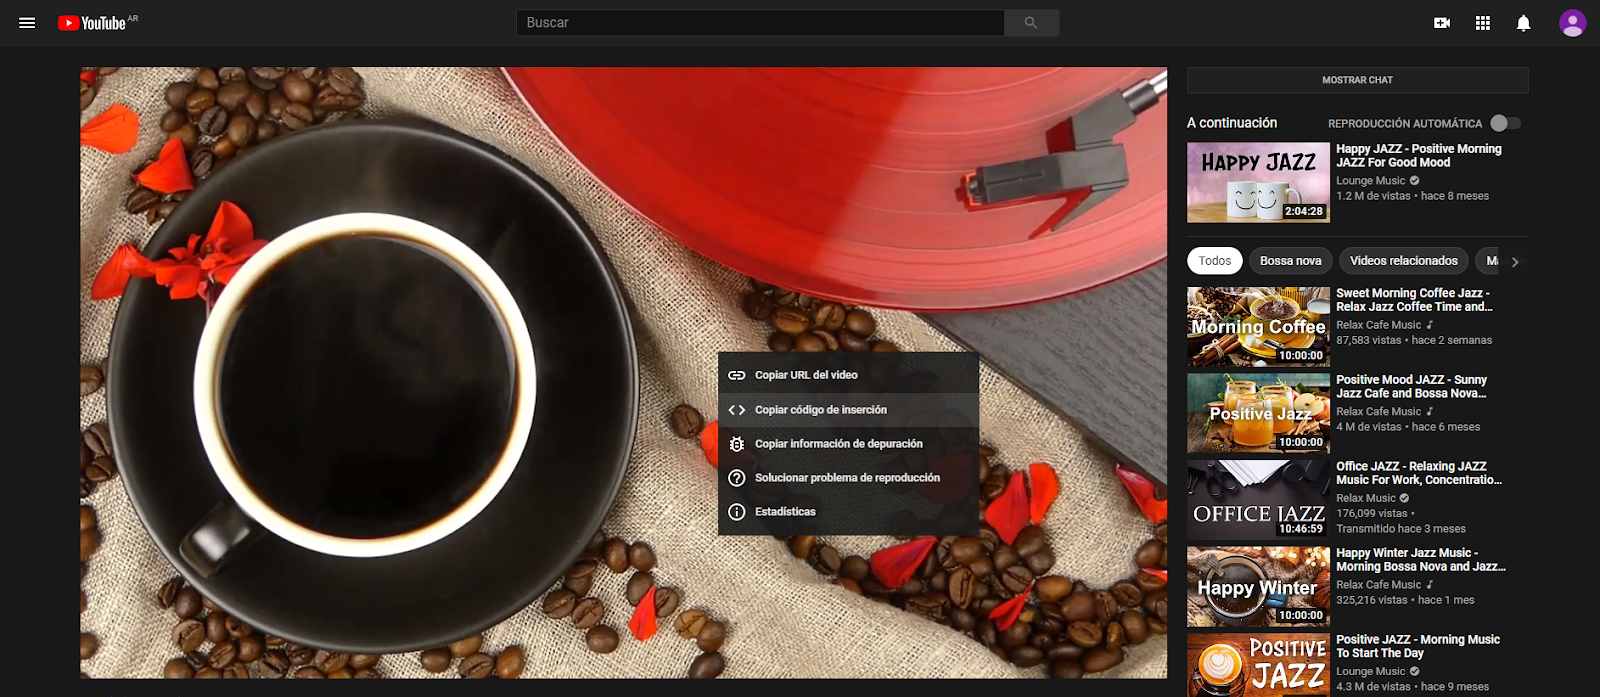Open the create video camera icon
1600x697 pixels.
click(1442, 23)
